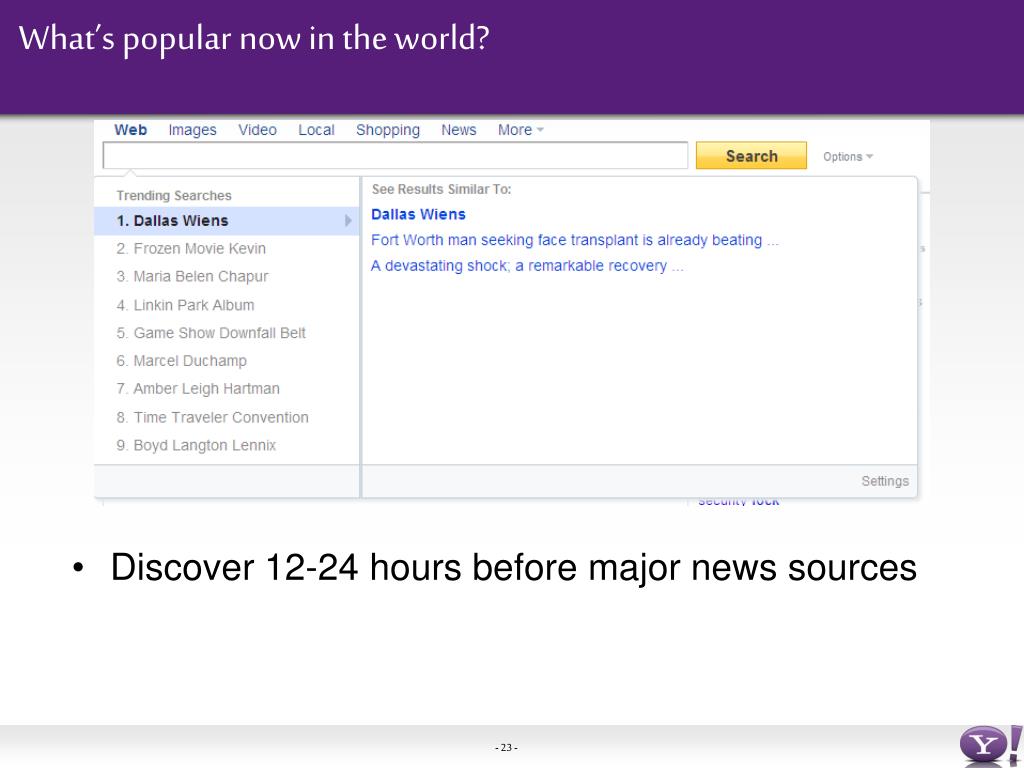1024x768 pixels.
Task: Select the Web search tab
Action: pos(131,130)
